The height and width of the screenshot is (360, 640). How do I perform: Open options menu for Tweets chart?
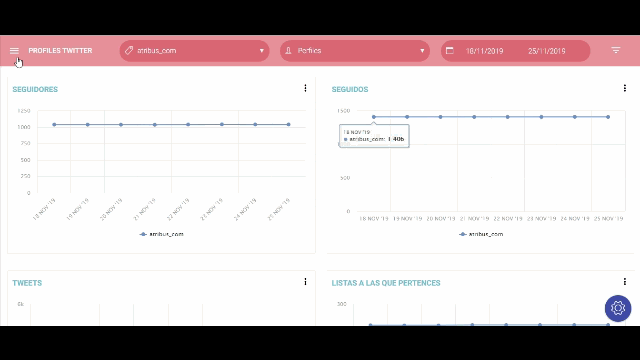coord(305,282)
